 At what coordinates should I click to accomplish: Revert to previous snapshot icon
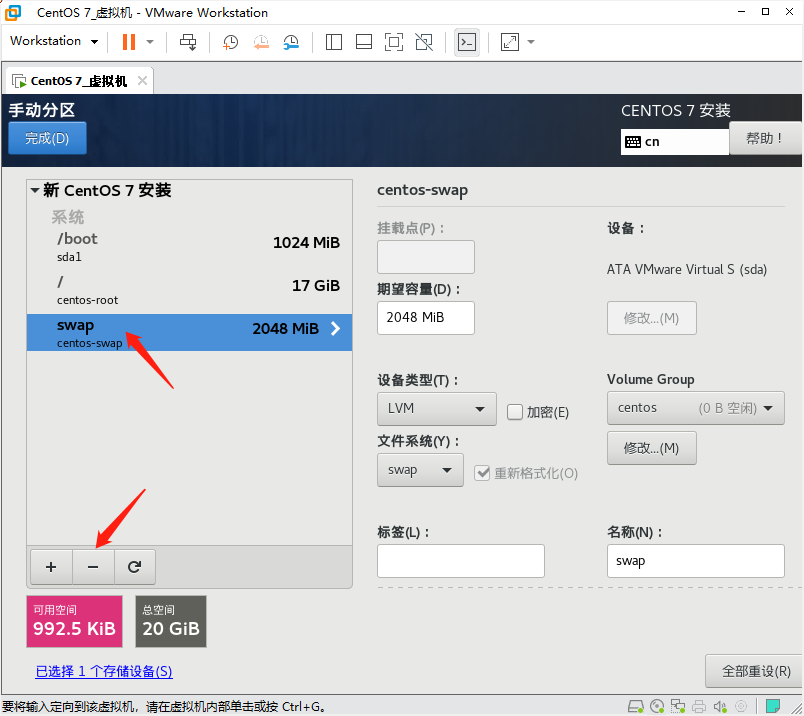click(261, 42)
